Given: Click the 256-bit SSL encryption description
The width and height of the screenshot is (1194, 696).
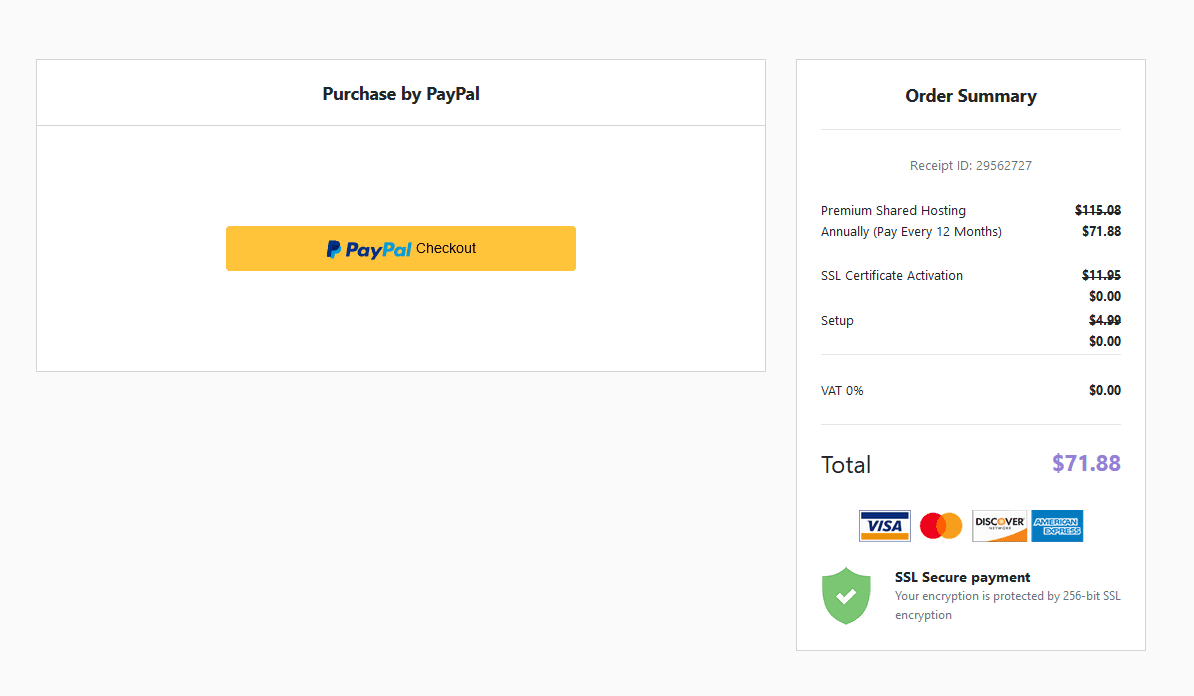Looking at the screenshot, I should [1007, 605].
